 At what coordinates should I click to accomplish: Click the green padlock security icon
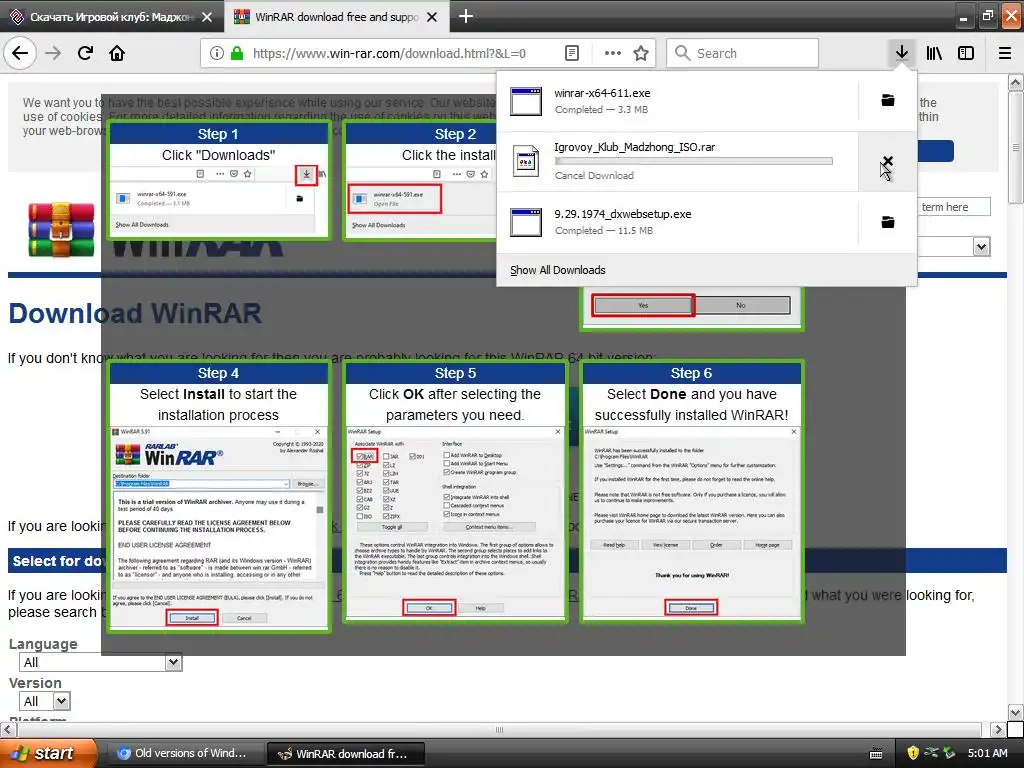[236, 53]
